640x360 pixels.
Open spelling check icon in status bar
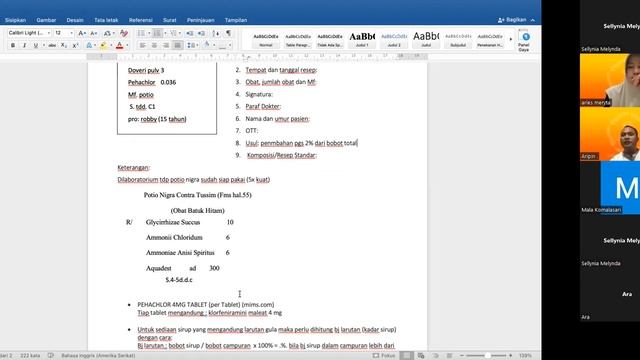click(x=50, y=356)
